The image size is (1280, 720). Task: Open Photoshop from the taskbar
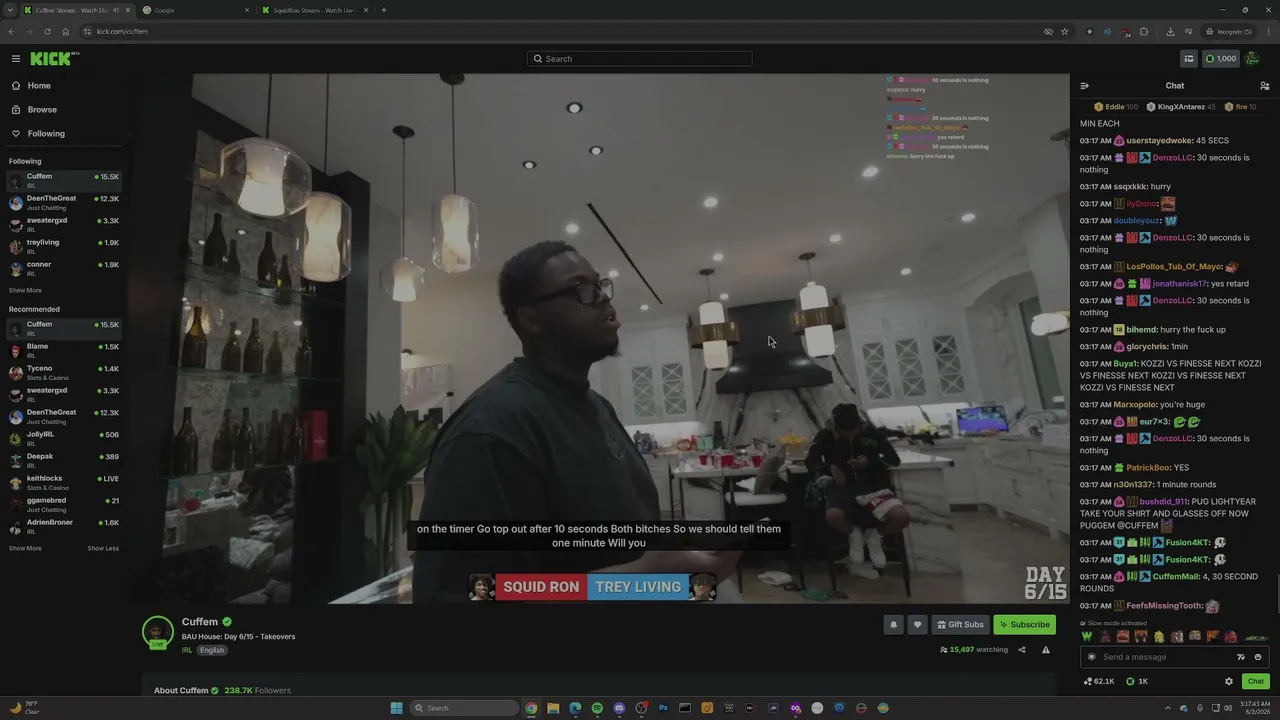(663, 708)
